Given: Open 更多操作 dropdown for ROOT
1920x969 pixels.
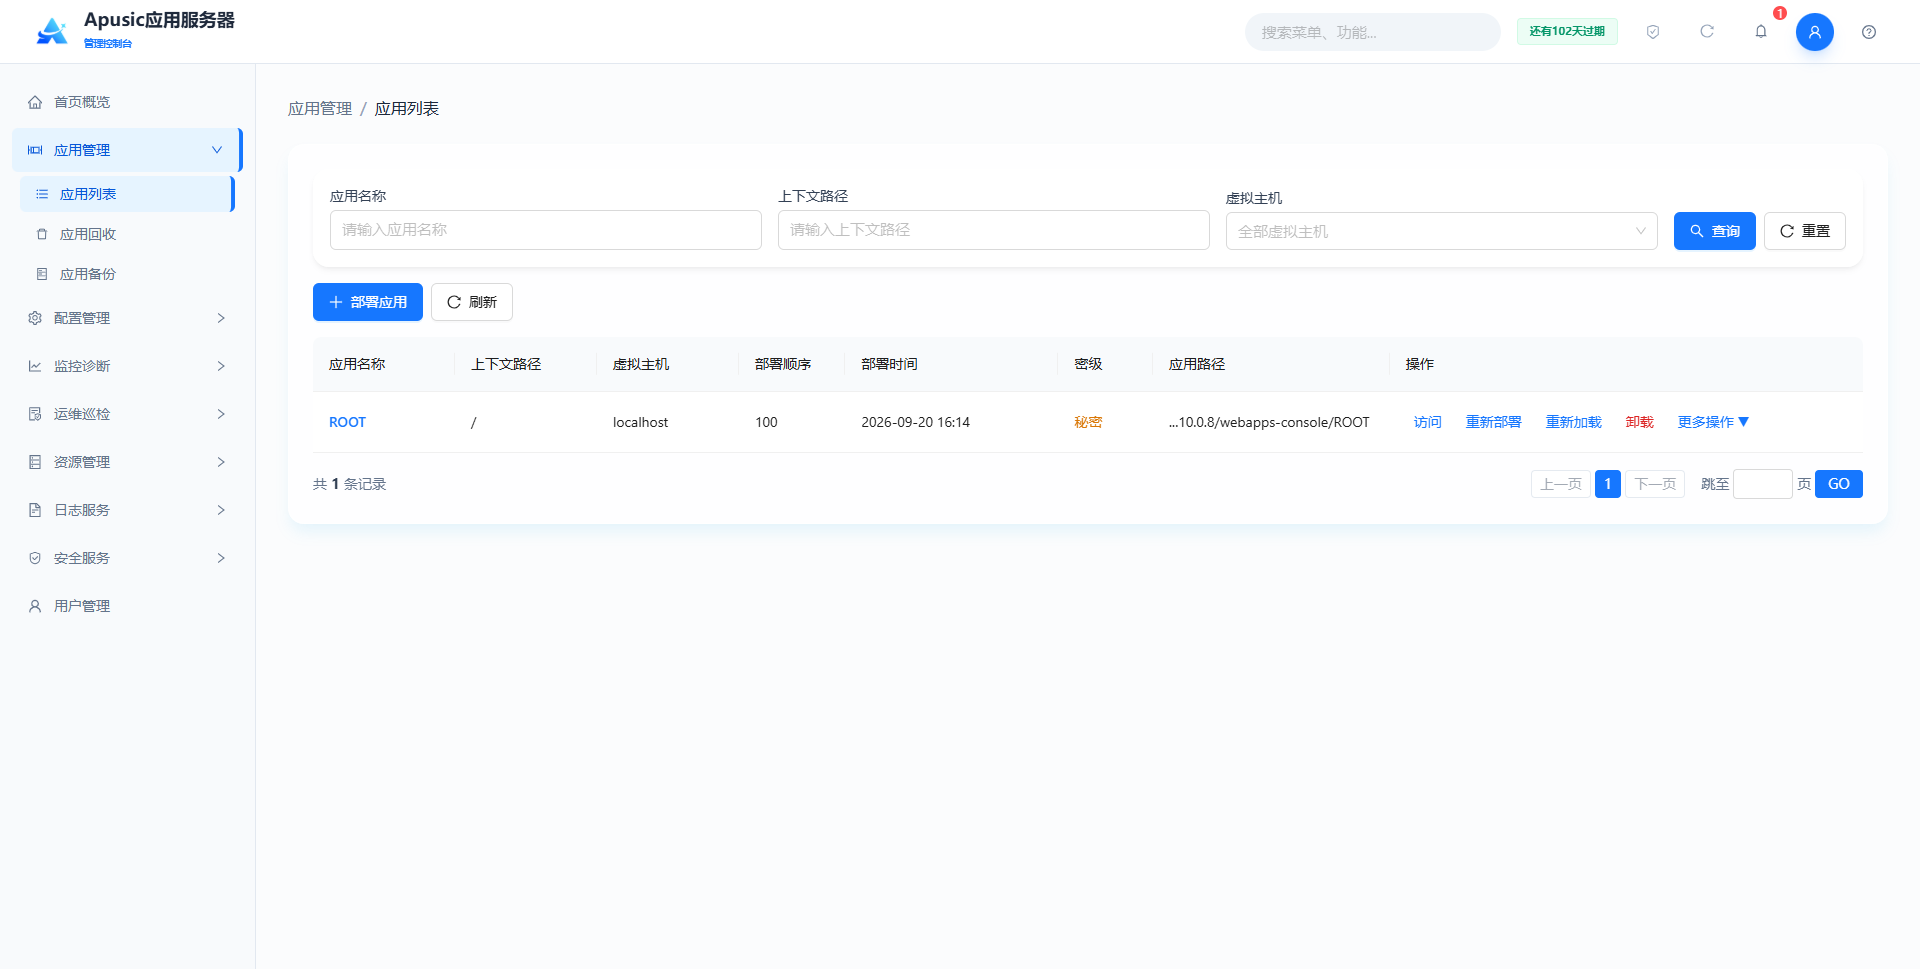Looking at the screenshot, I should click(1713, 422).
